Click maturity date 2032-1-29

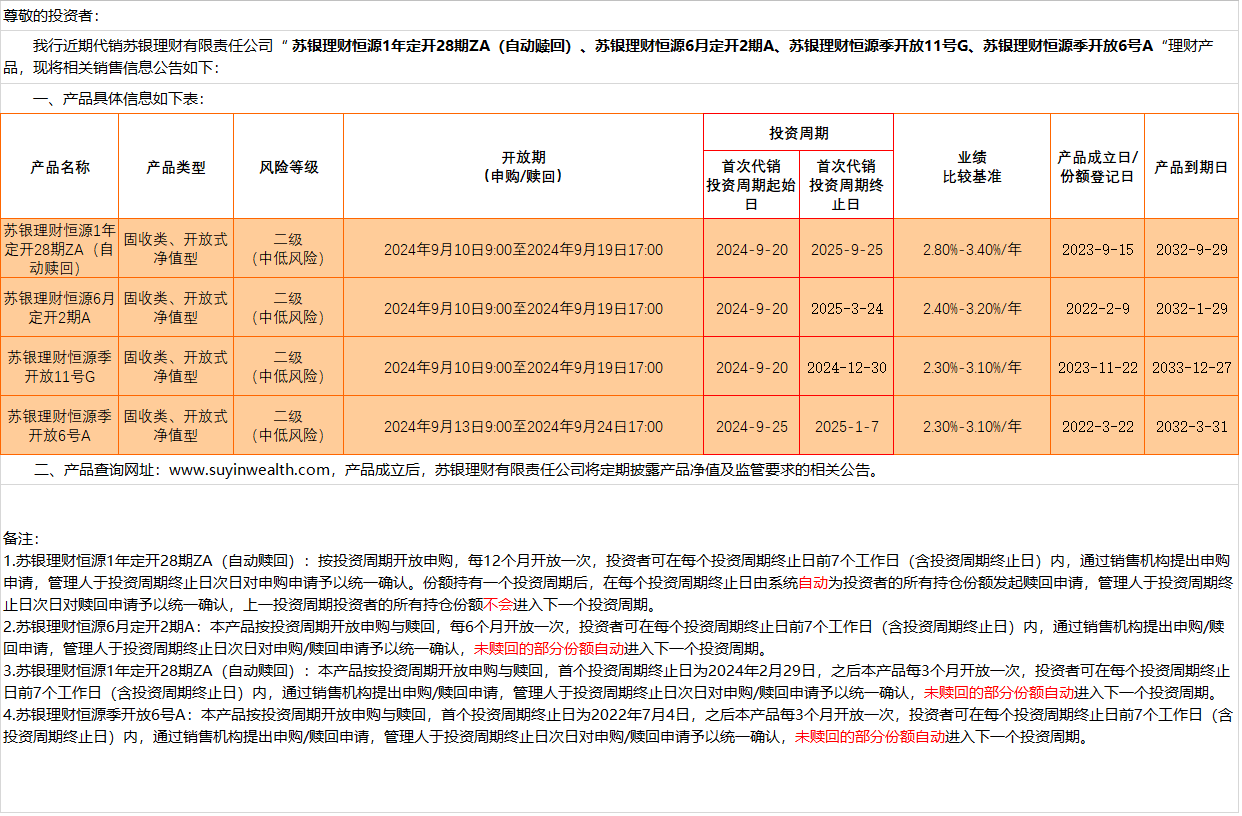(x=1191, y=309)
